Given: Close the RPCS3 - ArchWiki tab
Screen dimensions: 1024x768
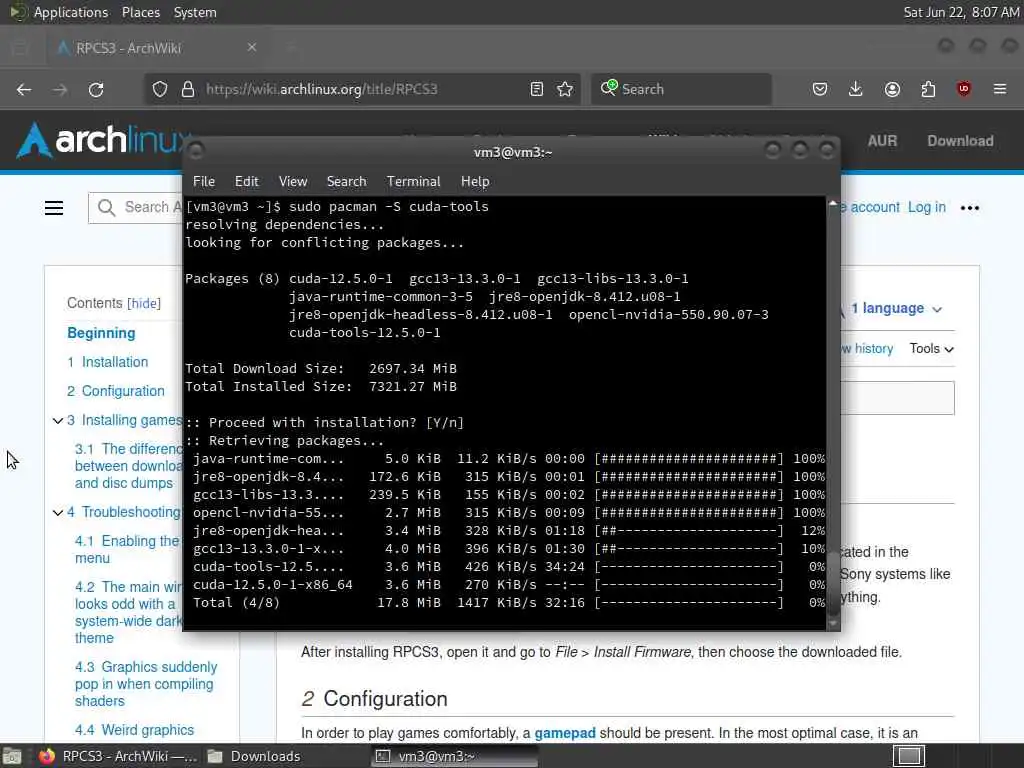Looking at the screenshot, I should [x=252, y=48].
